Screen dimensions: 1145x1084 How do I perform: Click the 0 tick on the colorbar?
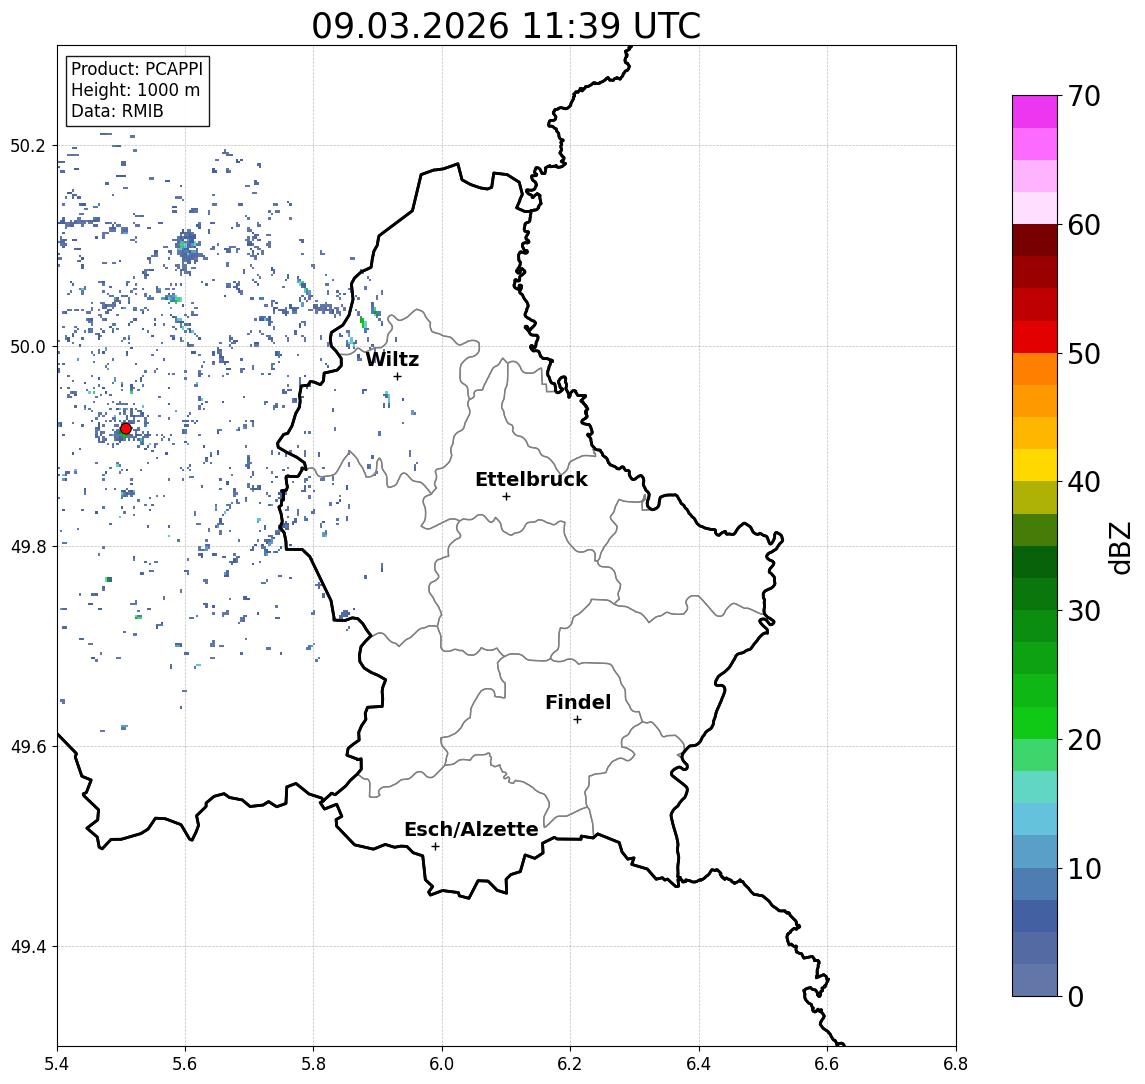pos(1076,996)
